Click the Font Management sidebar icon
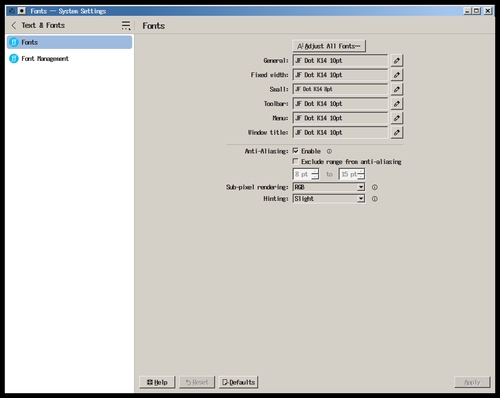Screen dimensions: 500x398 click(14, 59)
